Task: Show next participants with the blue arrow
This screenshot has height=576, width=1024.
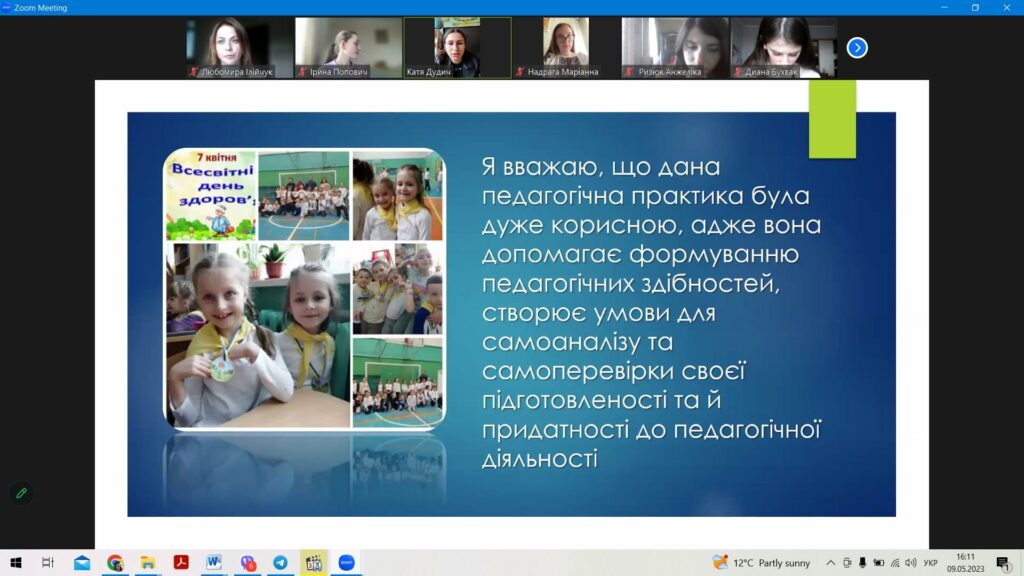Action: (857, 48)
